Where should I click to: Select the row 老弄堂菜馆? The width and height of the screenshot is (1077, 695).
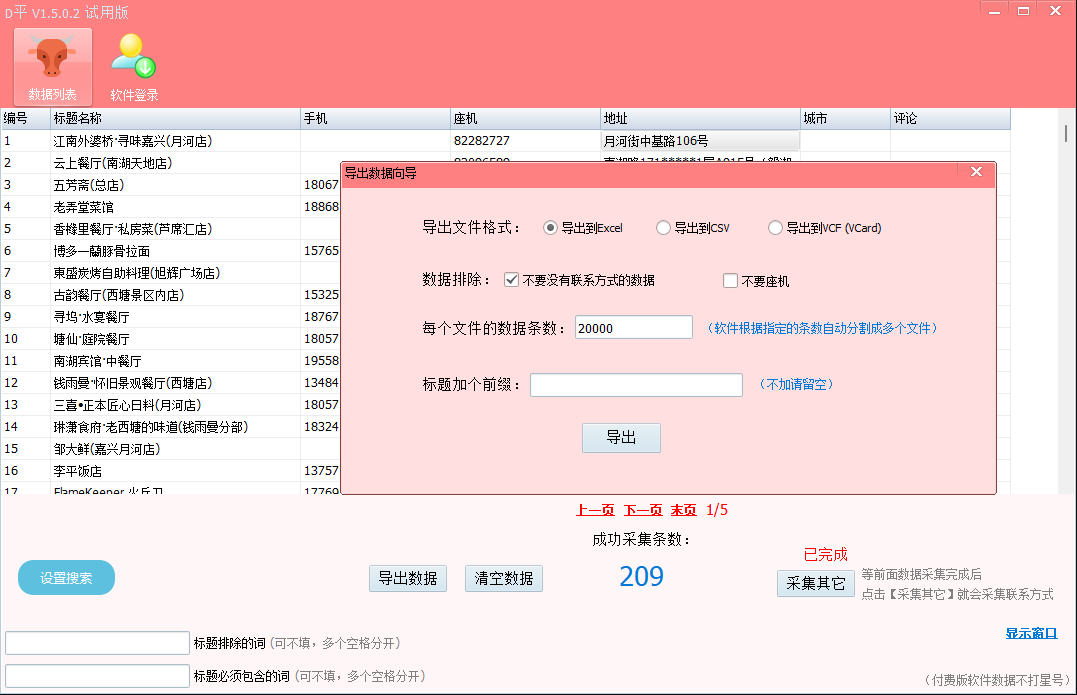[x=171, y=207]
